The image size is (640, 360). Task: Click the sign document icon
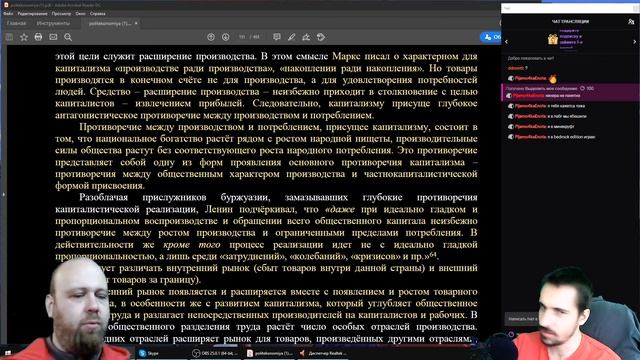point(306,37)
